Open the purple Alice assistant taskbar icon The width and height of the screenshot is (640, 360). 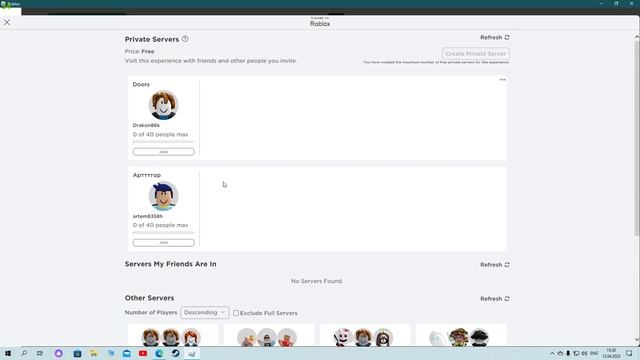point(59,353)
